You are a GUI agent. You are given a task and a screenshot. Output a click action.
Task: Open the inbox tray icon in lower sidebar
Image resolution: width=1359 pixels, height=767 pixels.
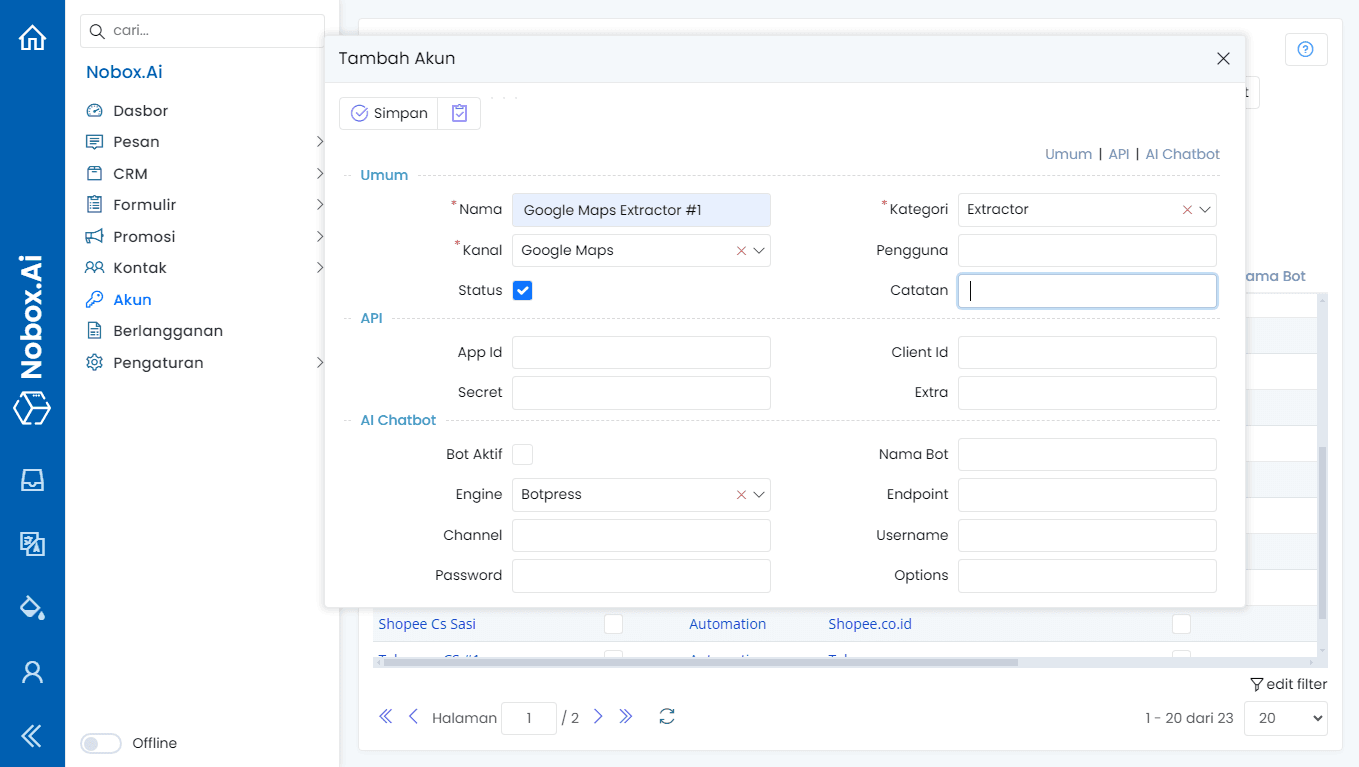[x=33, y=480]
